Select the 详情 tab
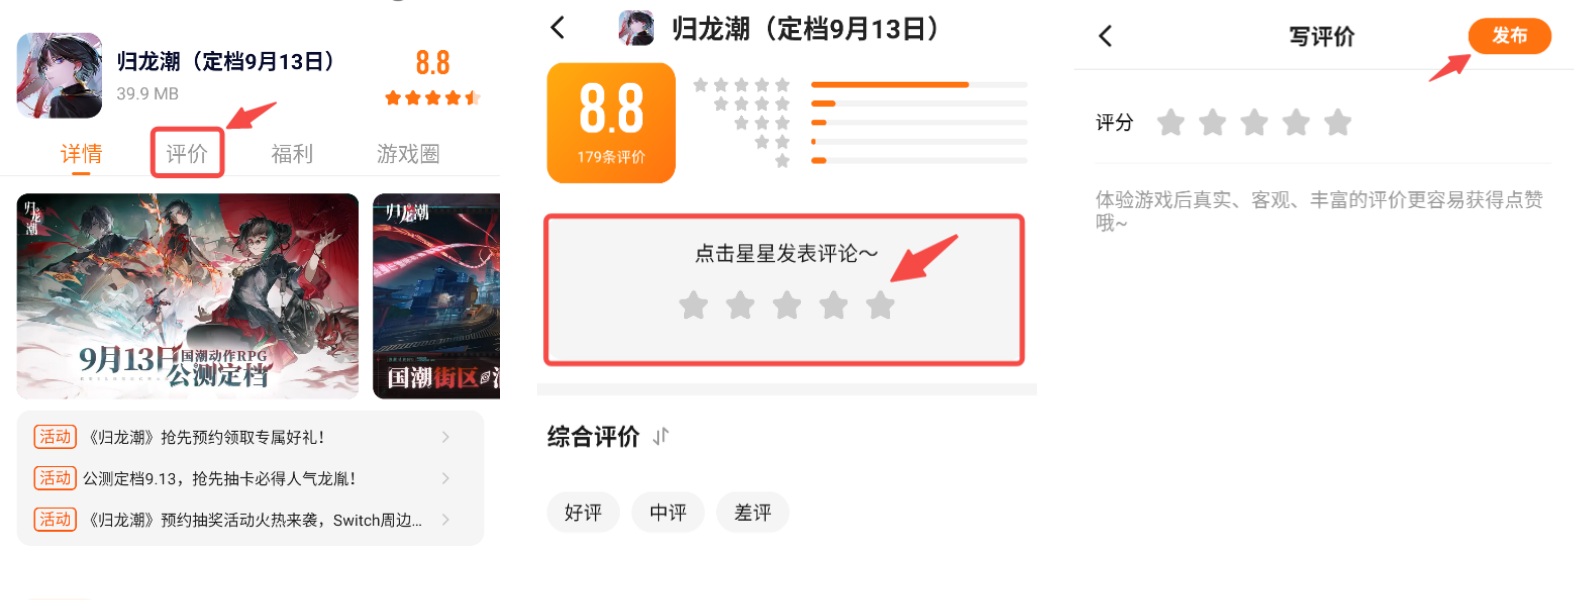 [x=81, y=153]
